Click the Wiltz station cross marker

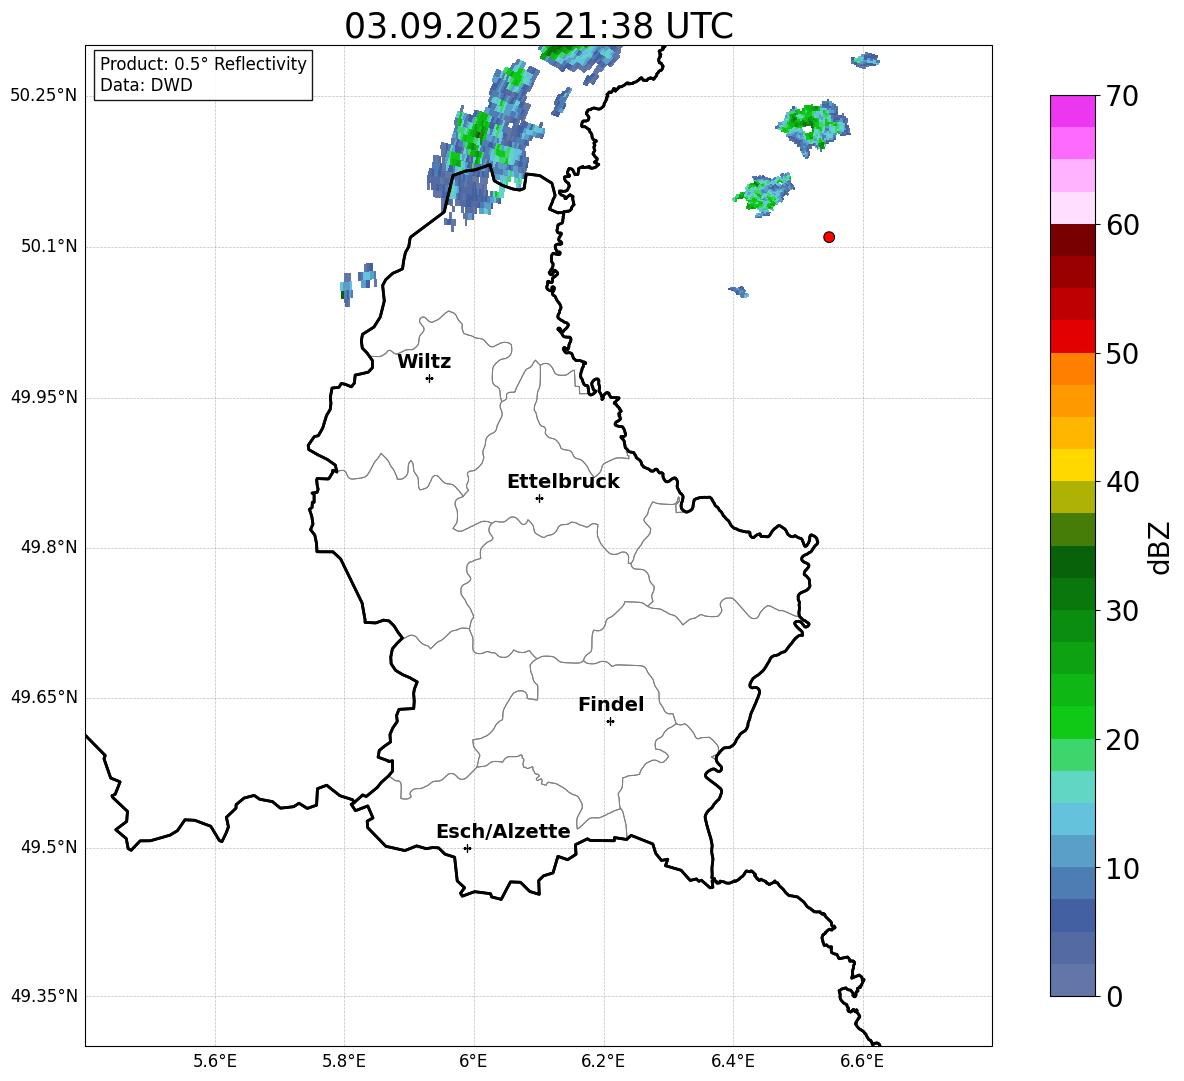tap(430, 378)
